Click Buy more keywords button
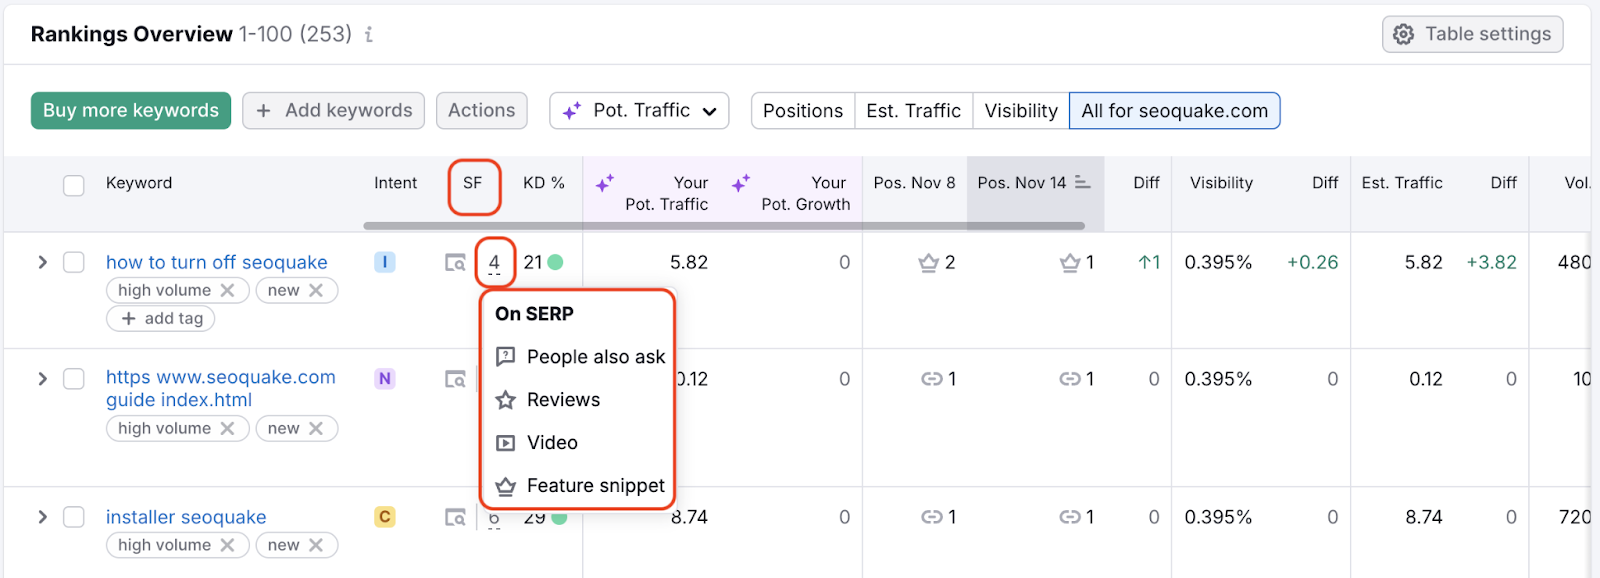This screenshot has width=1600, height=578. tap(131, 111)
